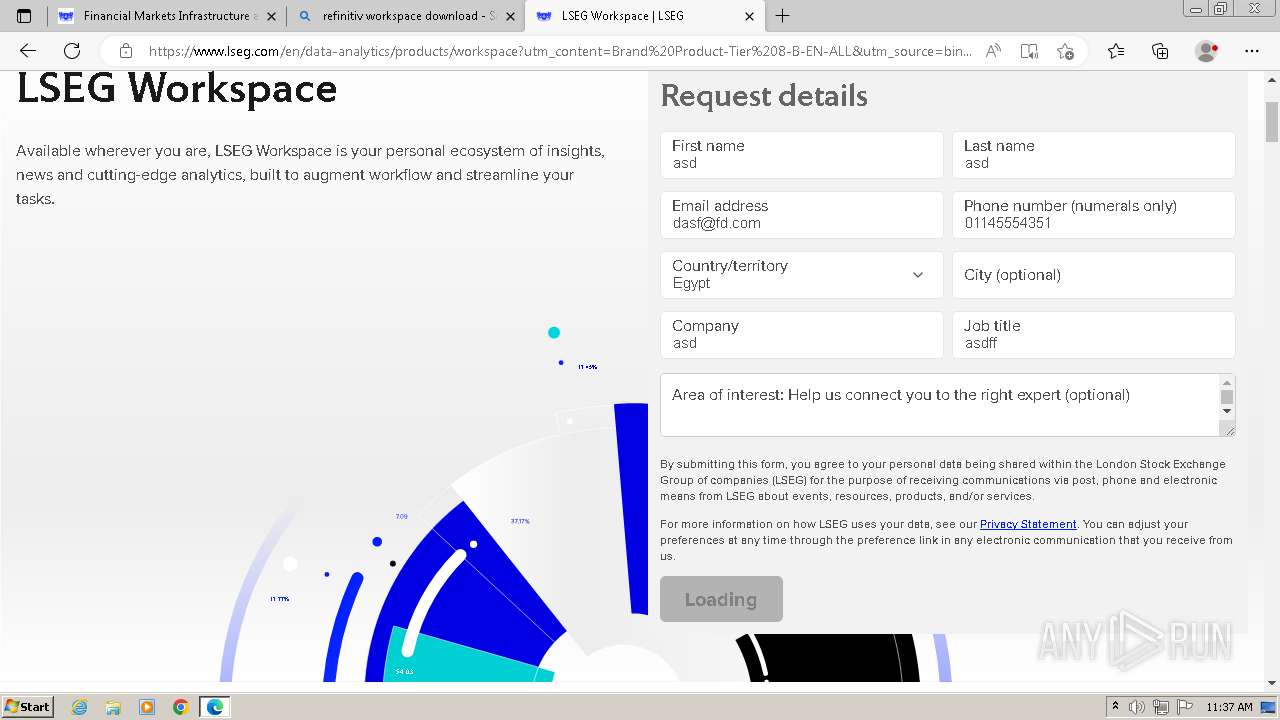This screenshot has width=1280, height=720.
Task: Edit the Email address field
Action: tap(802, 215)
